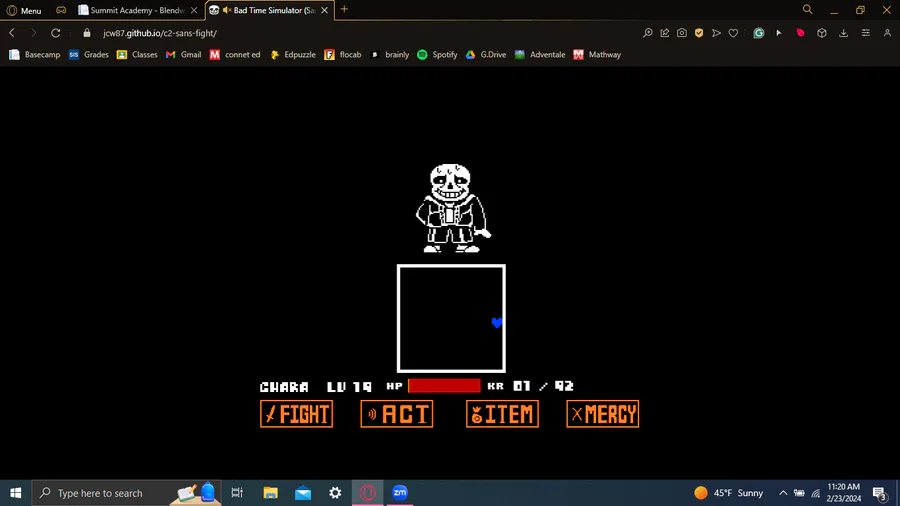Open the 45°F Sunny weather widget
The image size is (900, 506).
click(x=728, y=493)
